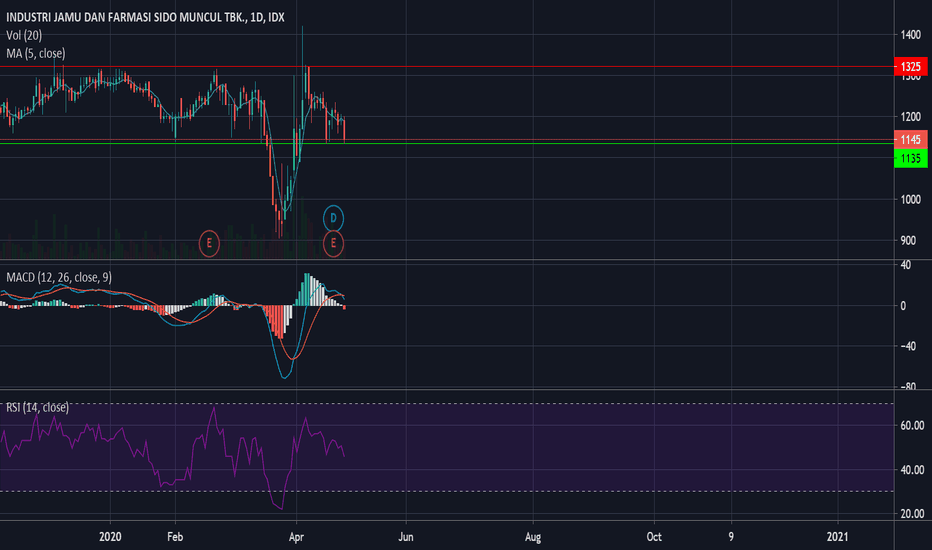Select the 1145 current price label
The width and height of the screenshot is (932, 550).
tap(911, 140)
